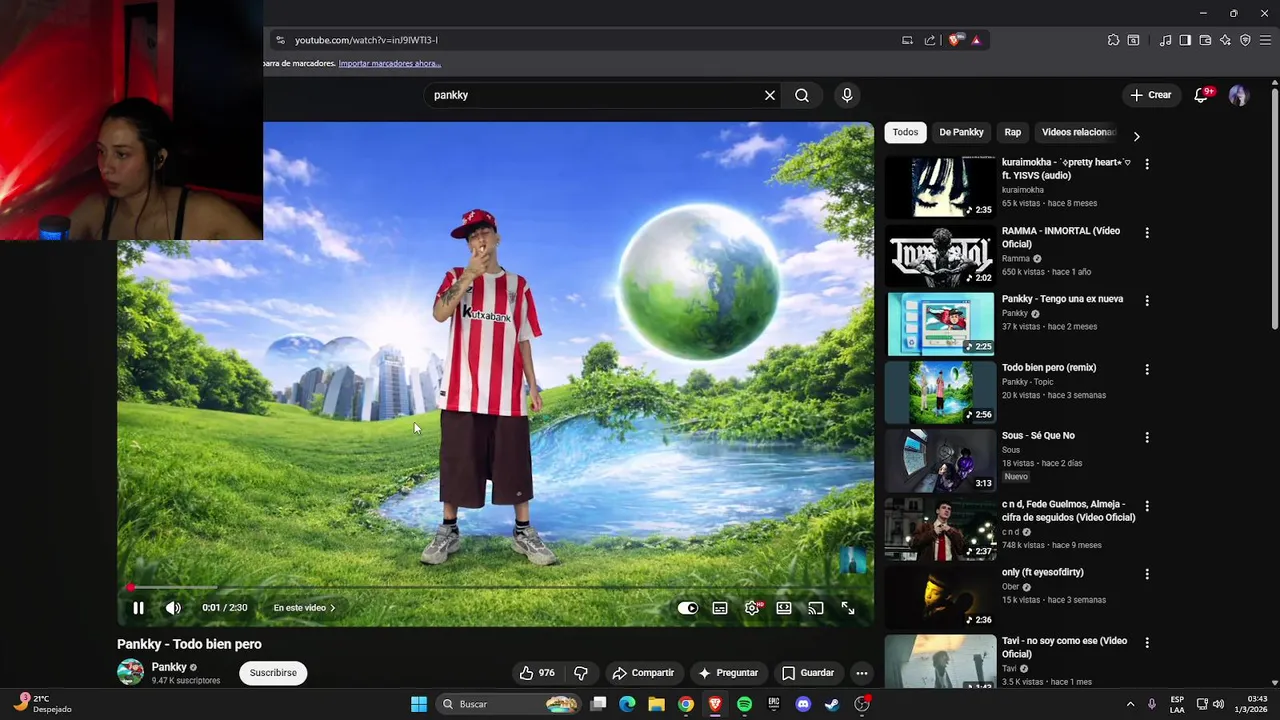Open Brave VPN shield icon
The height and width of the screenshot is (720, 1280).
[1245, 40]
